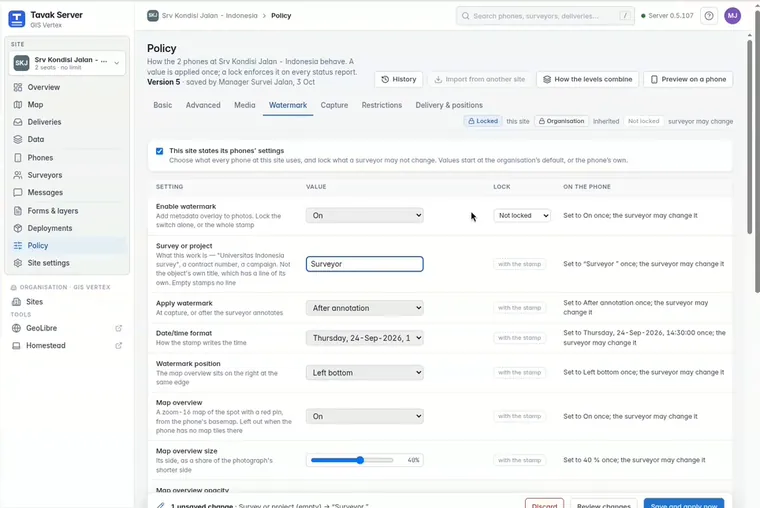Click the pencil icon beside unsaved change

[x=160, y=505]
